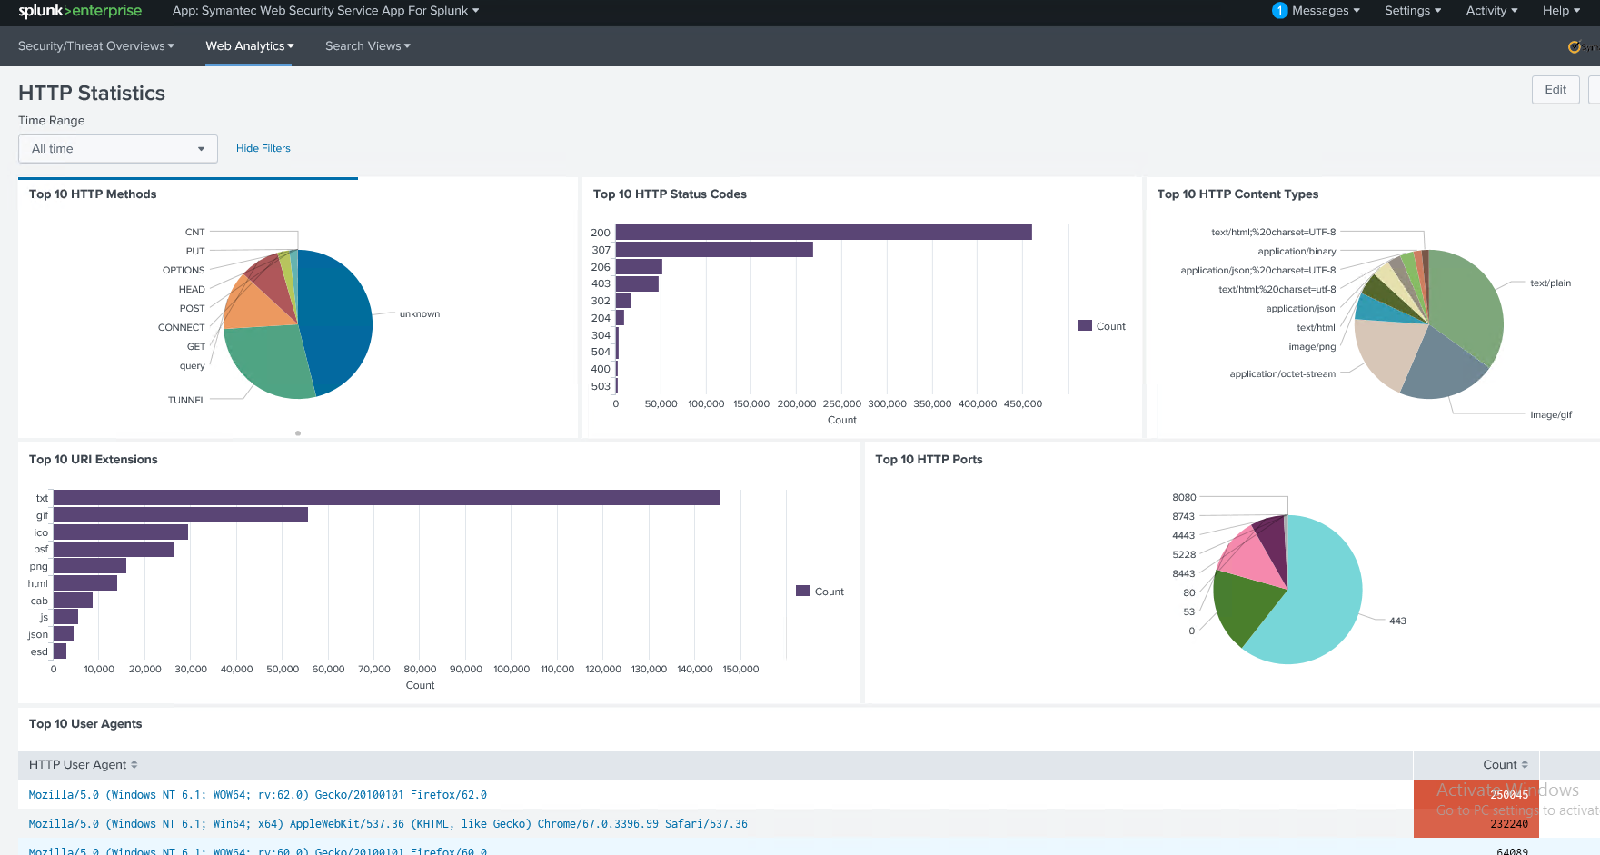Image resolution: width=1600 pixels, height=855 pixels.
Task: Click the splunk>enterprise logo
Action: [x=80, y=11]
